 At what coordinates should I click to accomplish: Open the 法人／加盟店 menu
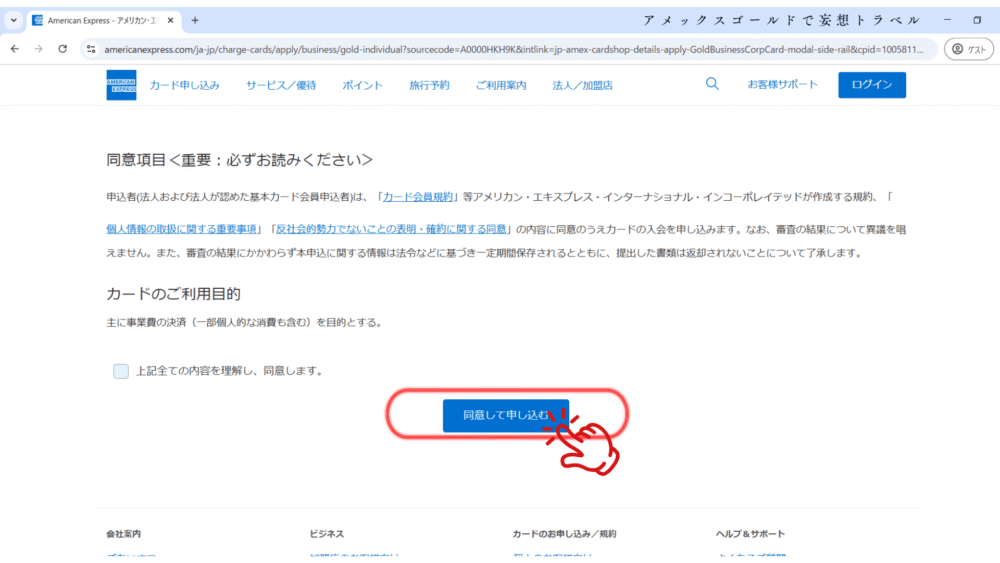(x=582, y=85)
